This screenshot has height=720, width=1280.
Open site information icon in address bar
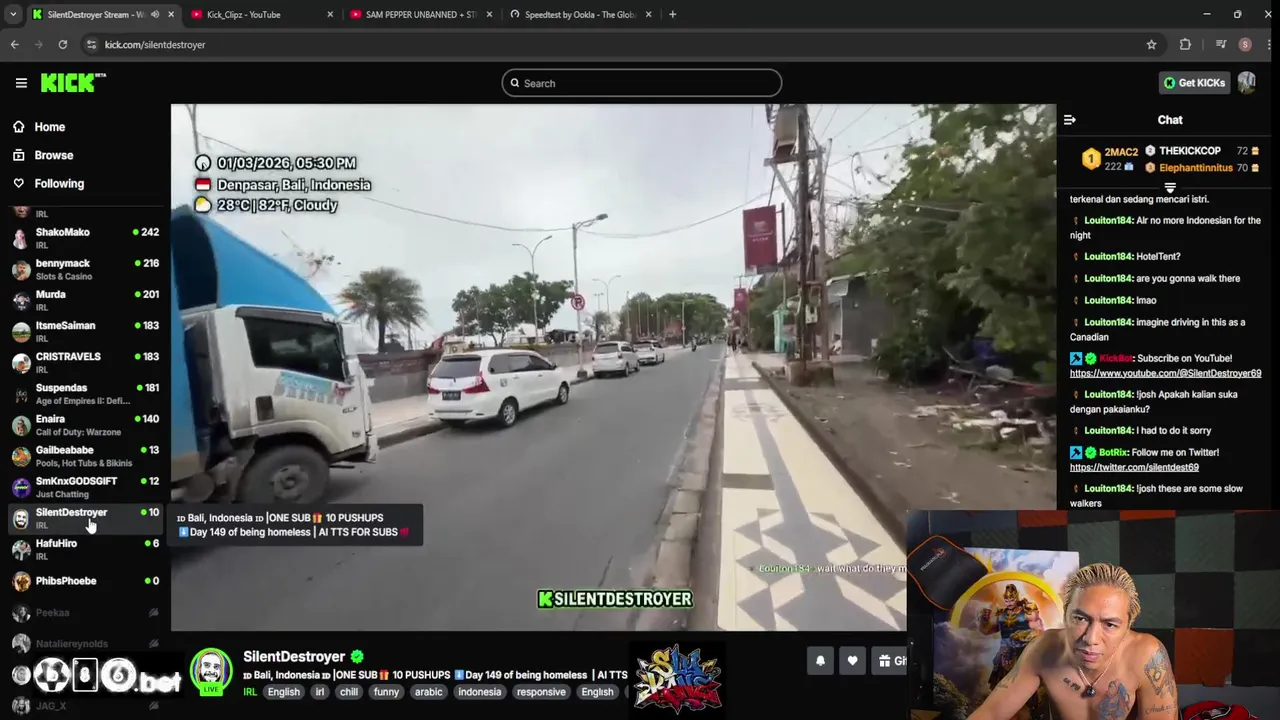pos(91,44)
